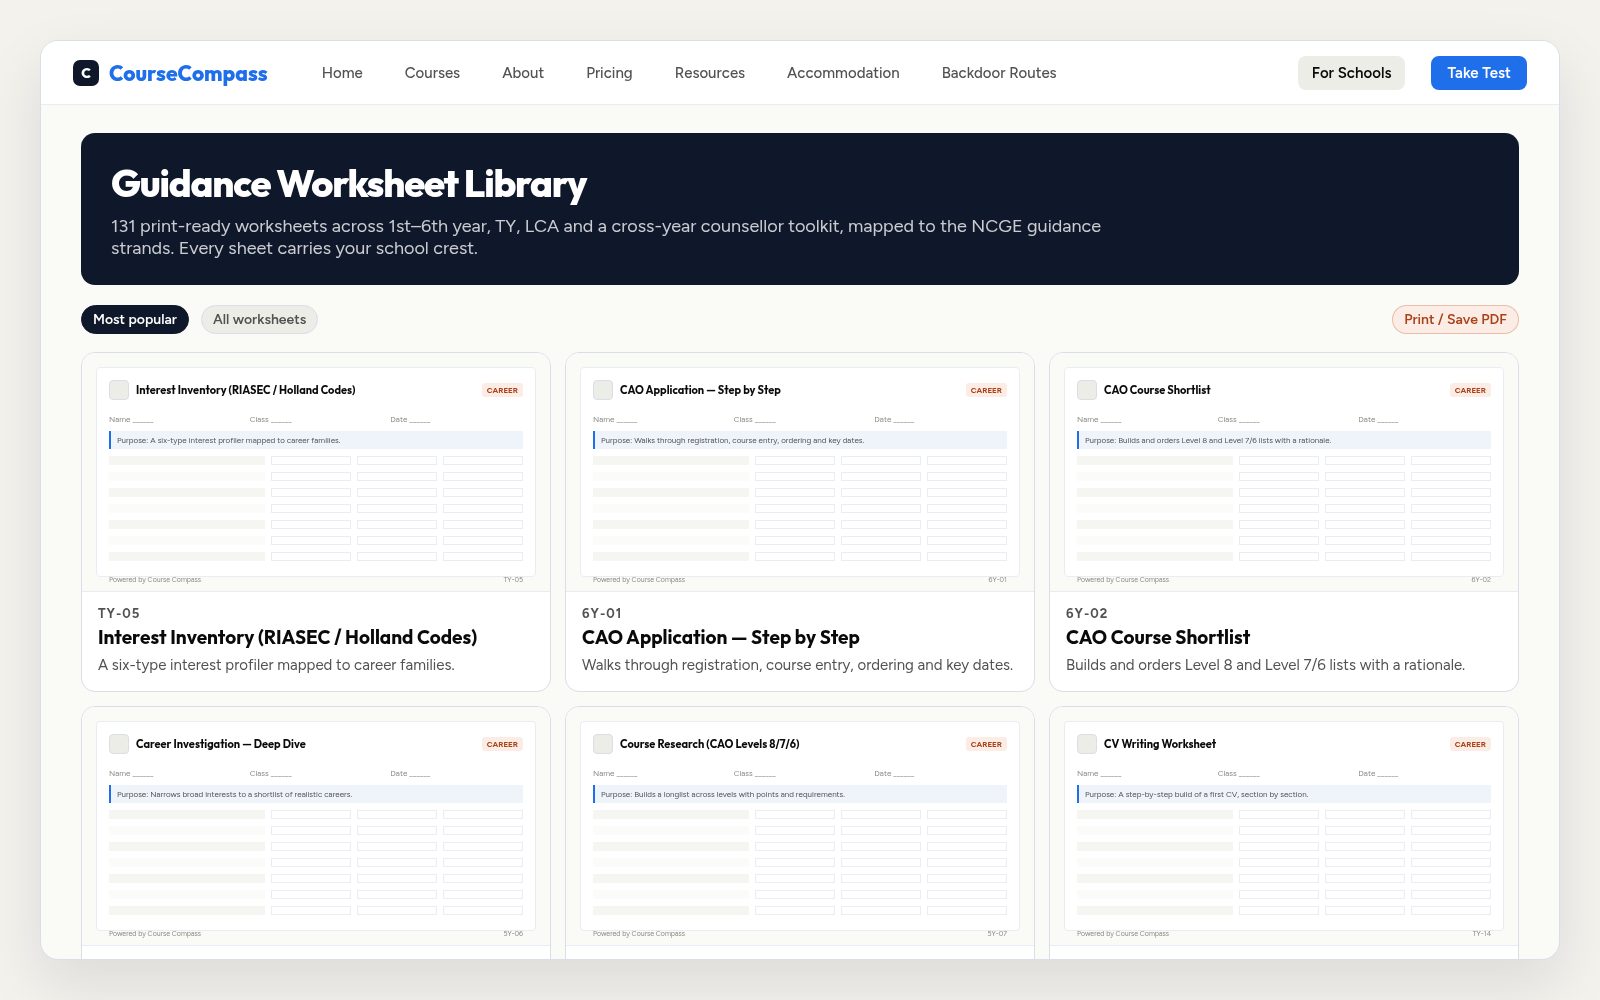Click the CAREER tag on Career Investigation preview

(502, 744)
